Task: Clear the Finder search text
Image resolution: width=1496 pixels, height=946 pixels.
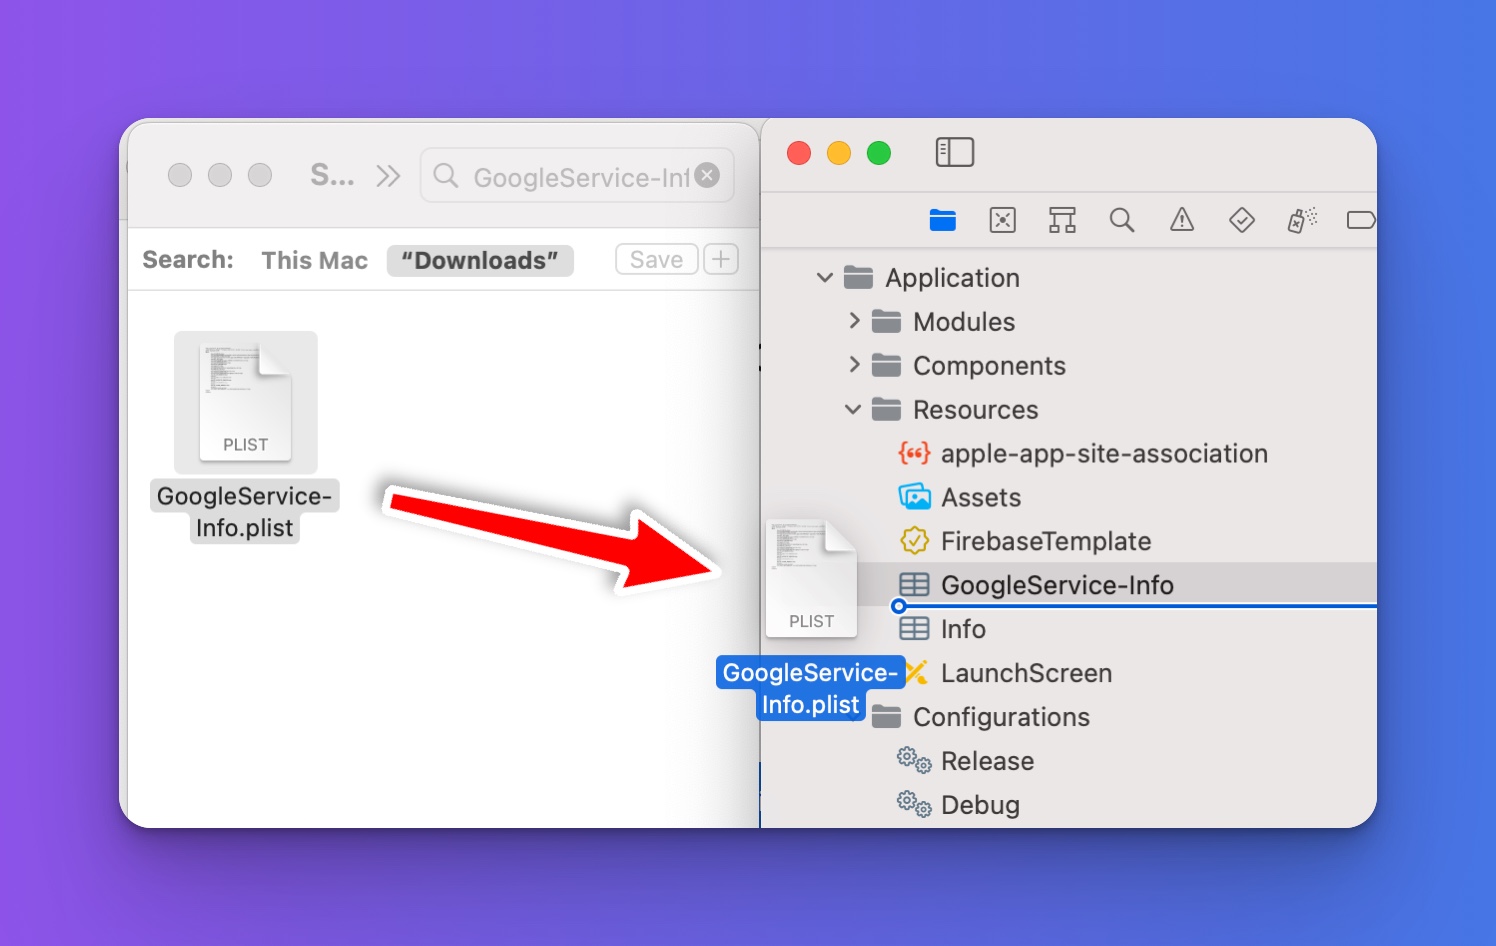Action: tap(707, 175)
